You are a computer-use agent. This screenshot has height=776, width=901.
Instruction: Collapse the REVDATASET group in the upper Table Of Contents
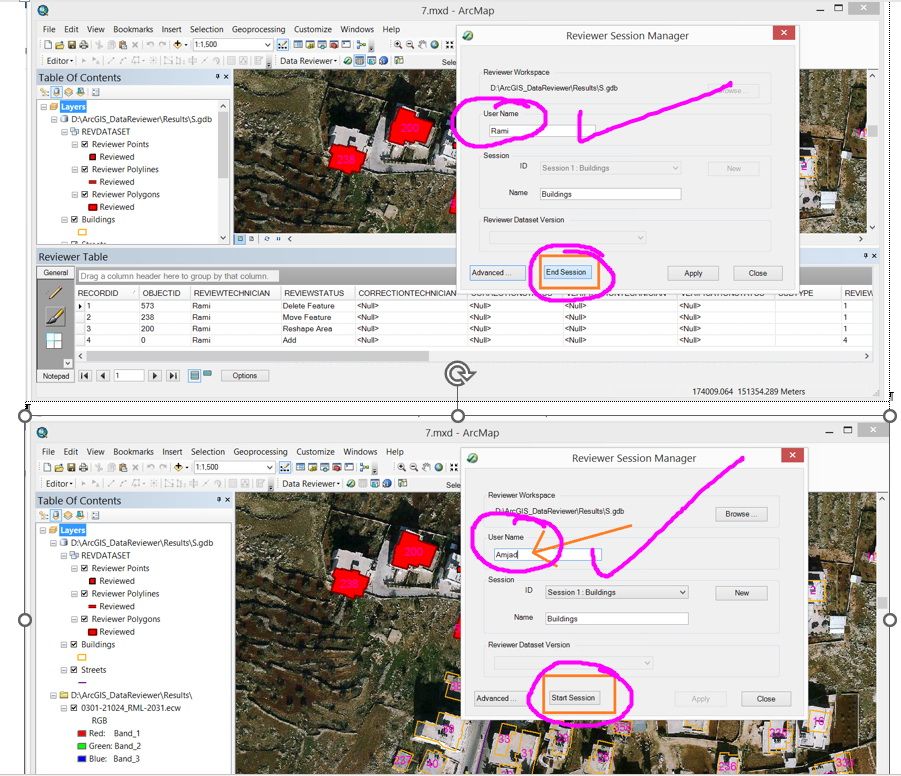point(65,132)
